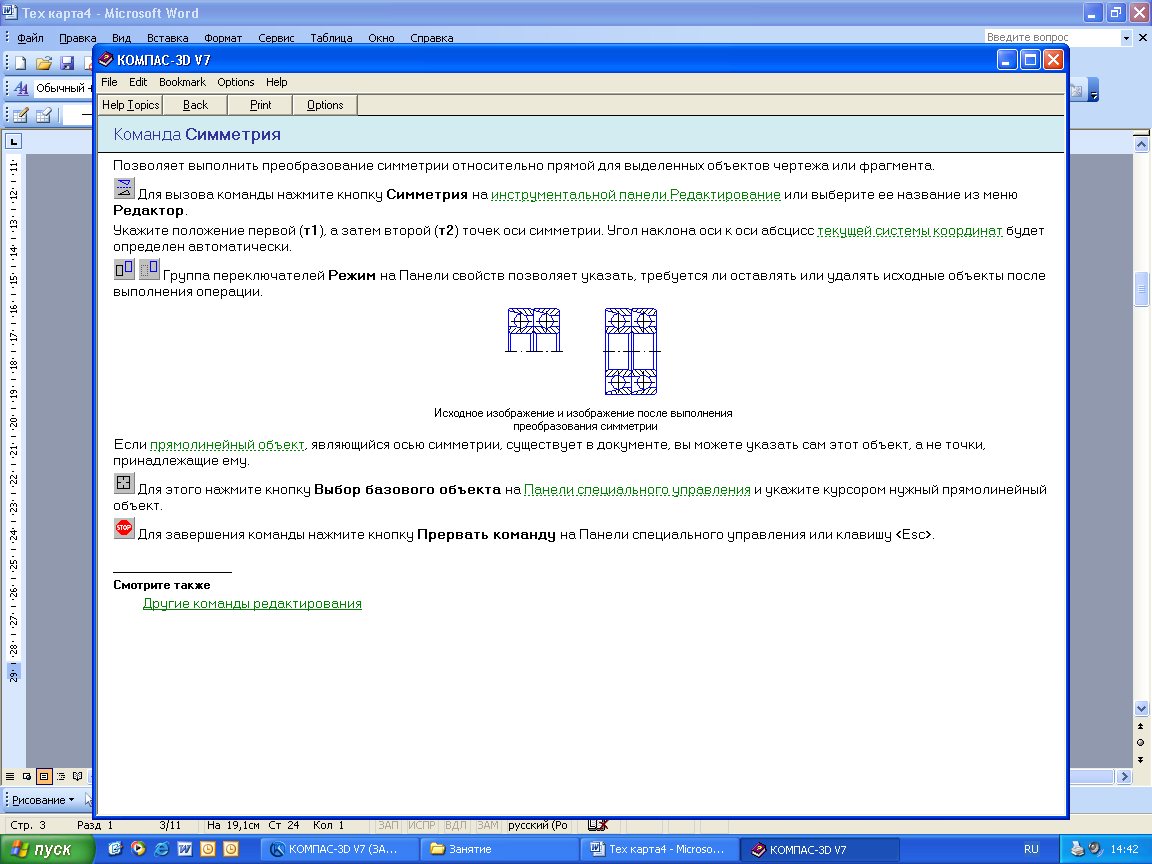Toggle the ВДЛ extend selection indicator
The height and width of the screenshot is (864, 1152).
456,825
